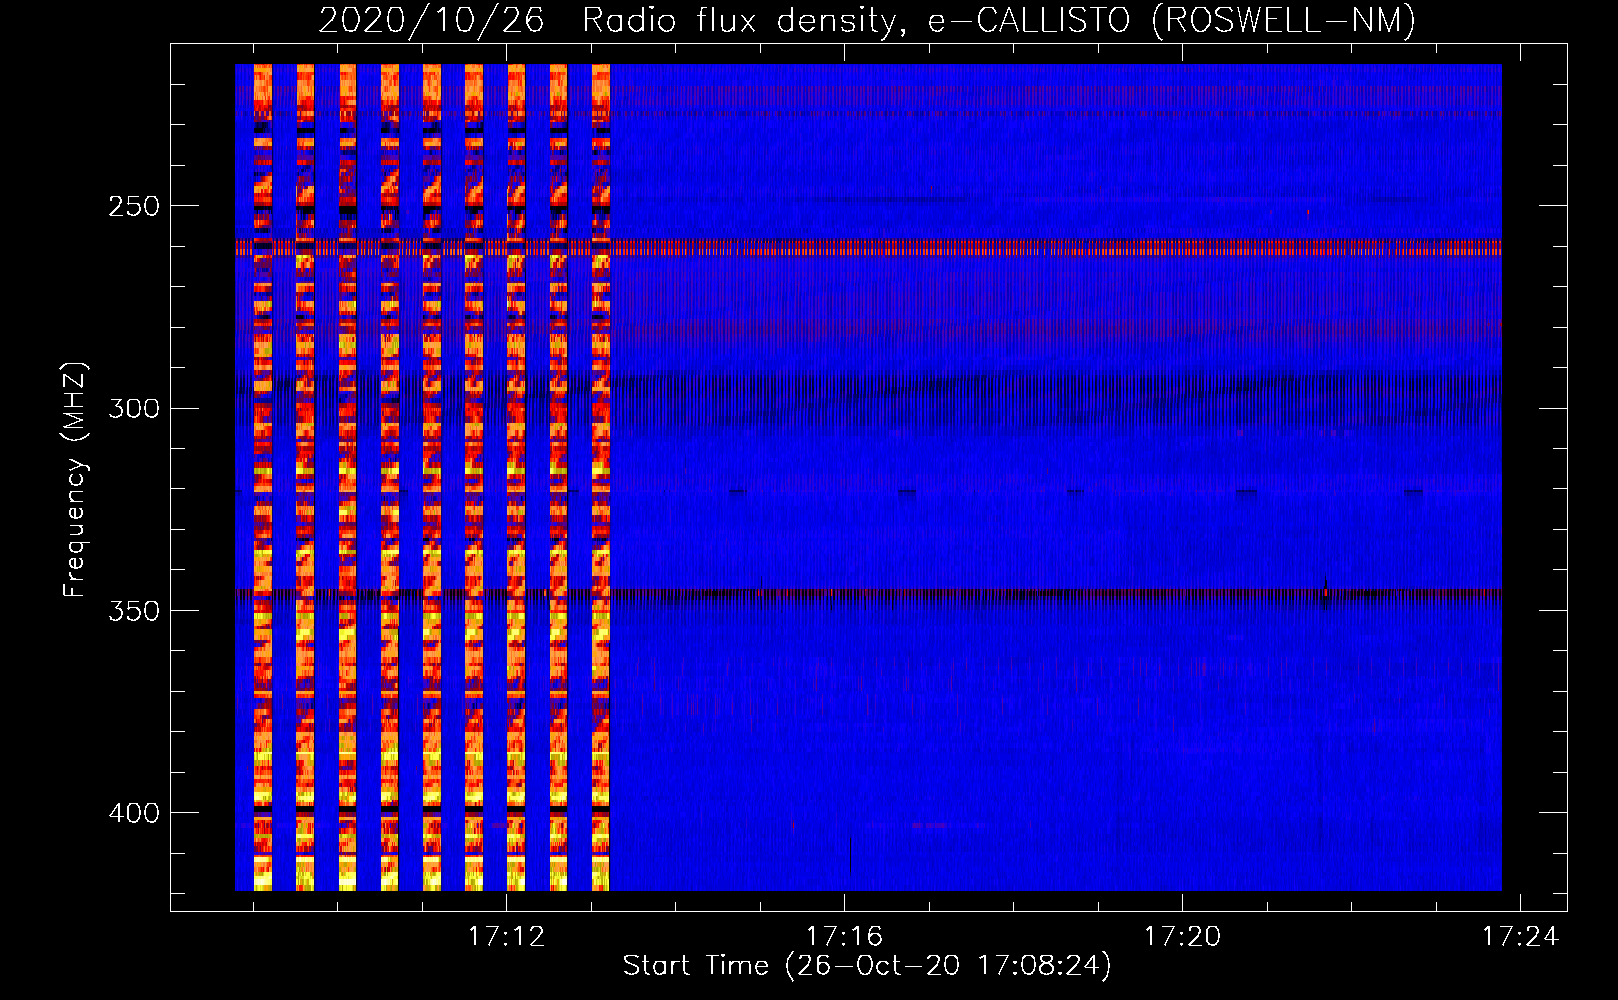Viewport: 1618px width, 1000px height.
Task: Click the 350 frequency tick label
Action: pyautogui.click(x=133, y=611)
